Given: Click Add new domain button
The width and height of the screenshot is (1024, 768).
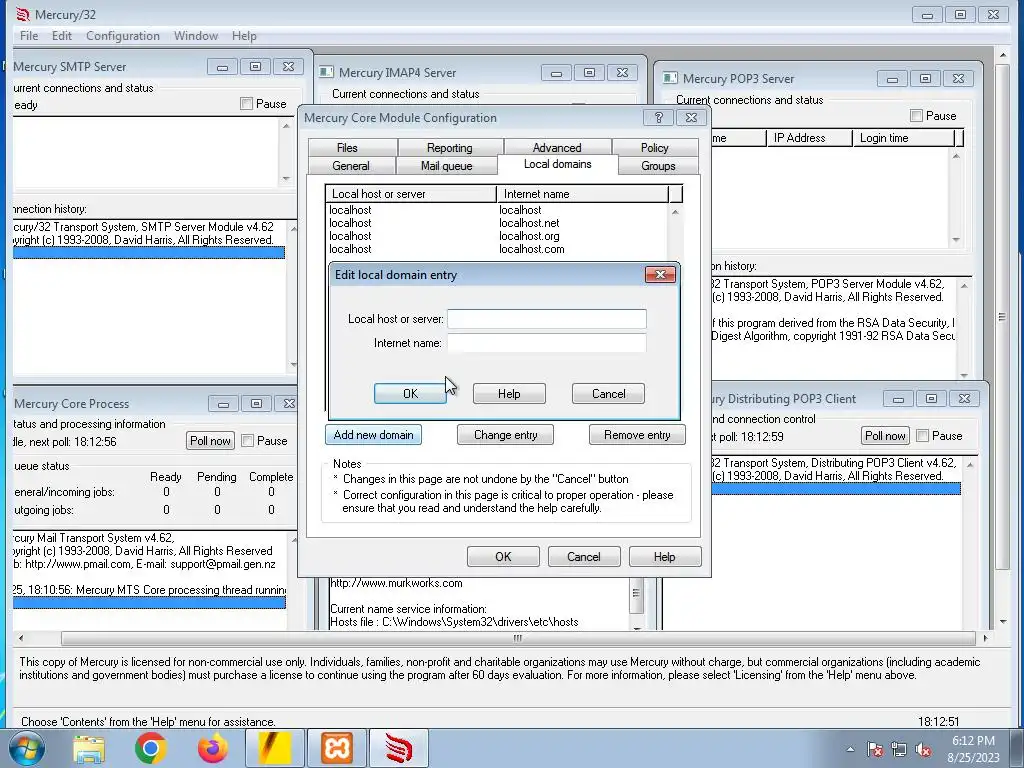Looking at the screenshot, I should click(x=374, y=434).
